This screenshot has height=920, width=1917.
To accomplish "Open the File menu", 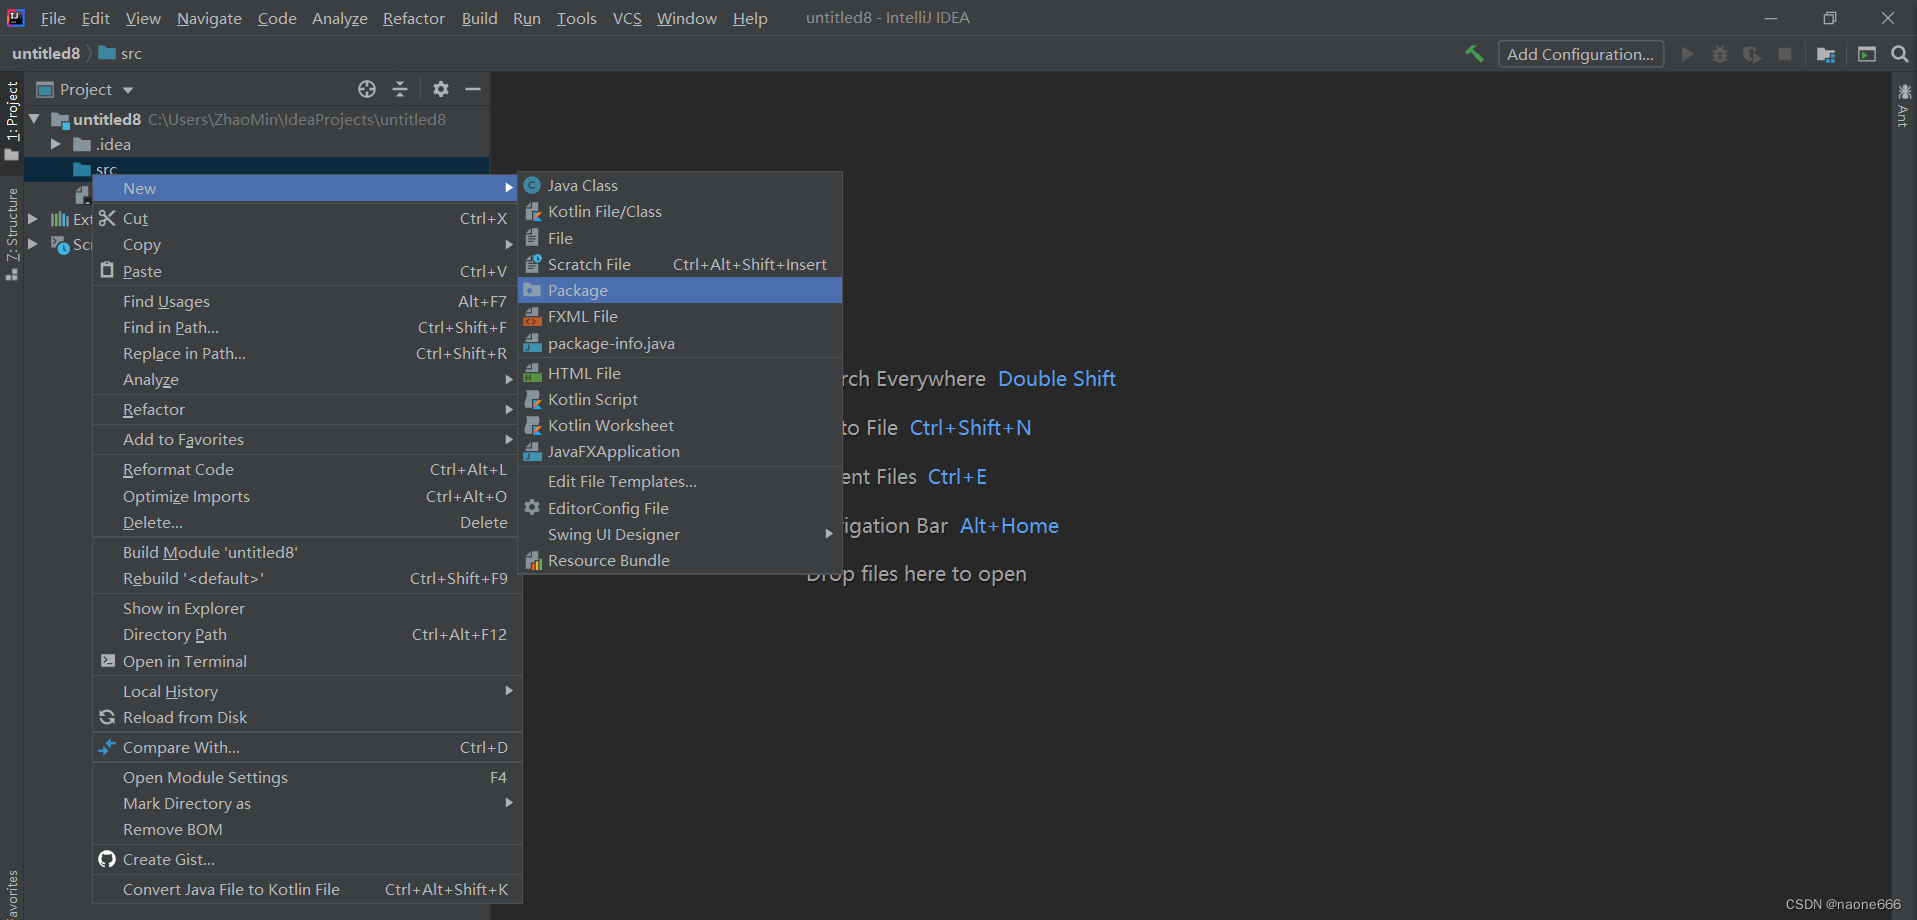I will pyautogui.click(x=53, y=18).
